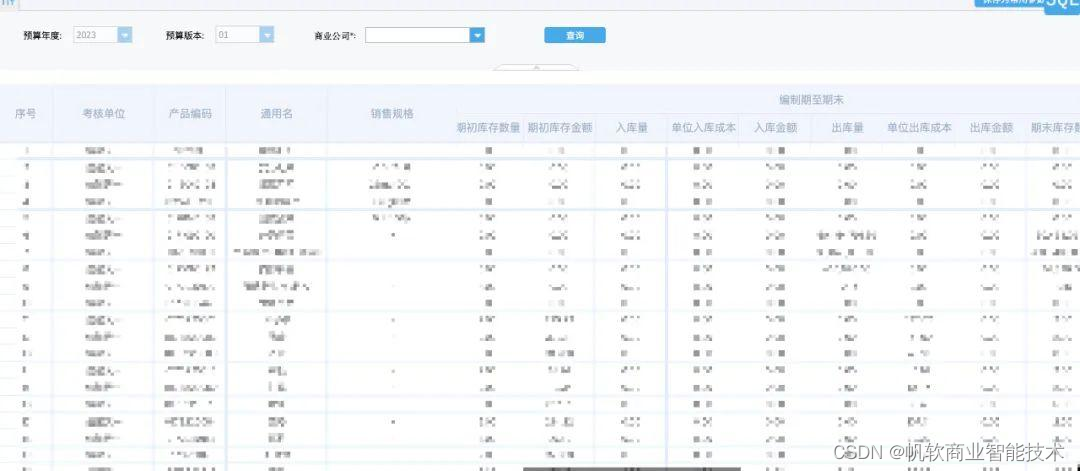Click the 期初库存金额 column header

[559, 128]
